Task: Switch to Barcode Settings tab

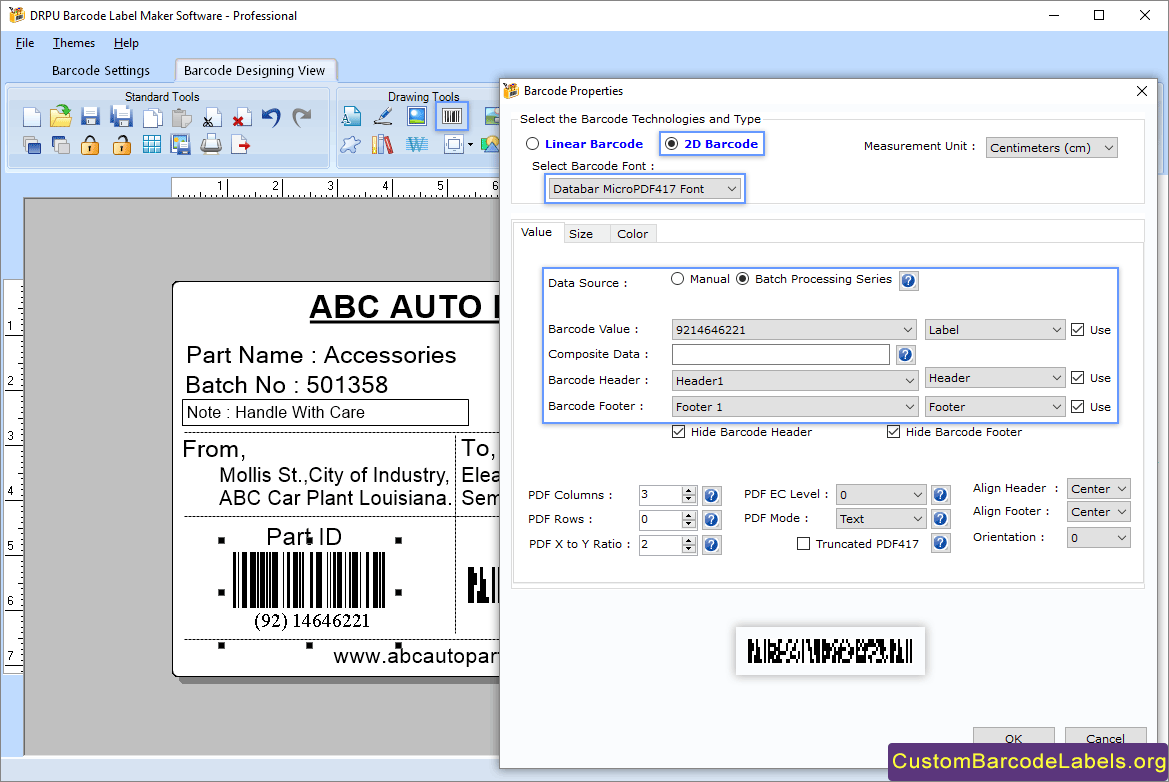Action: pyautogui.click(x=101, y=70)
